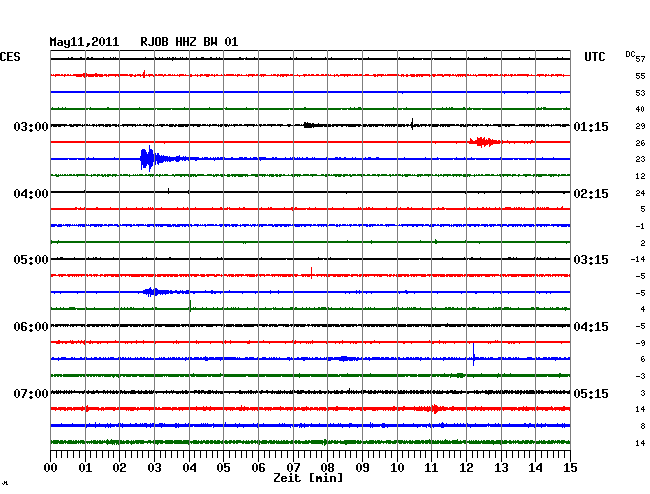Click the 03:15 UTC time label
Viewport: 650px width, 494px height.
(591, 260)
